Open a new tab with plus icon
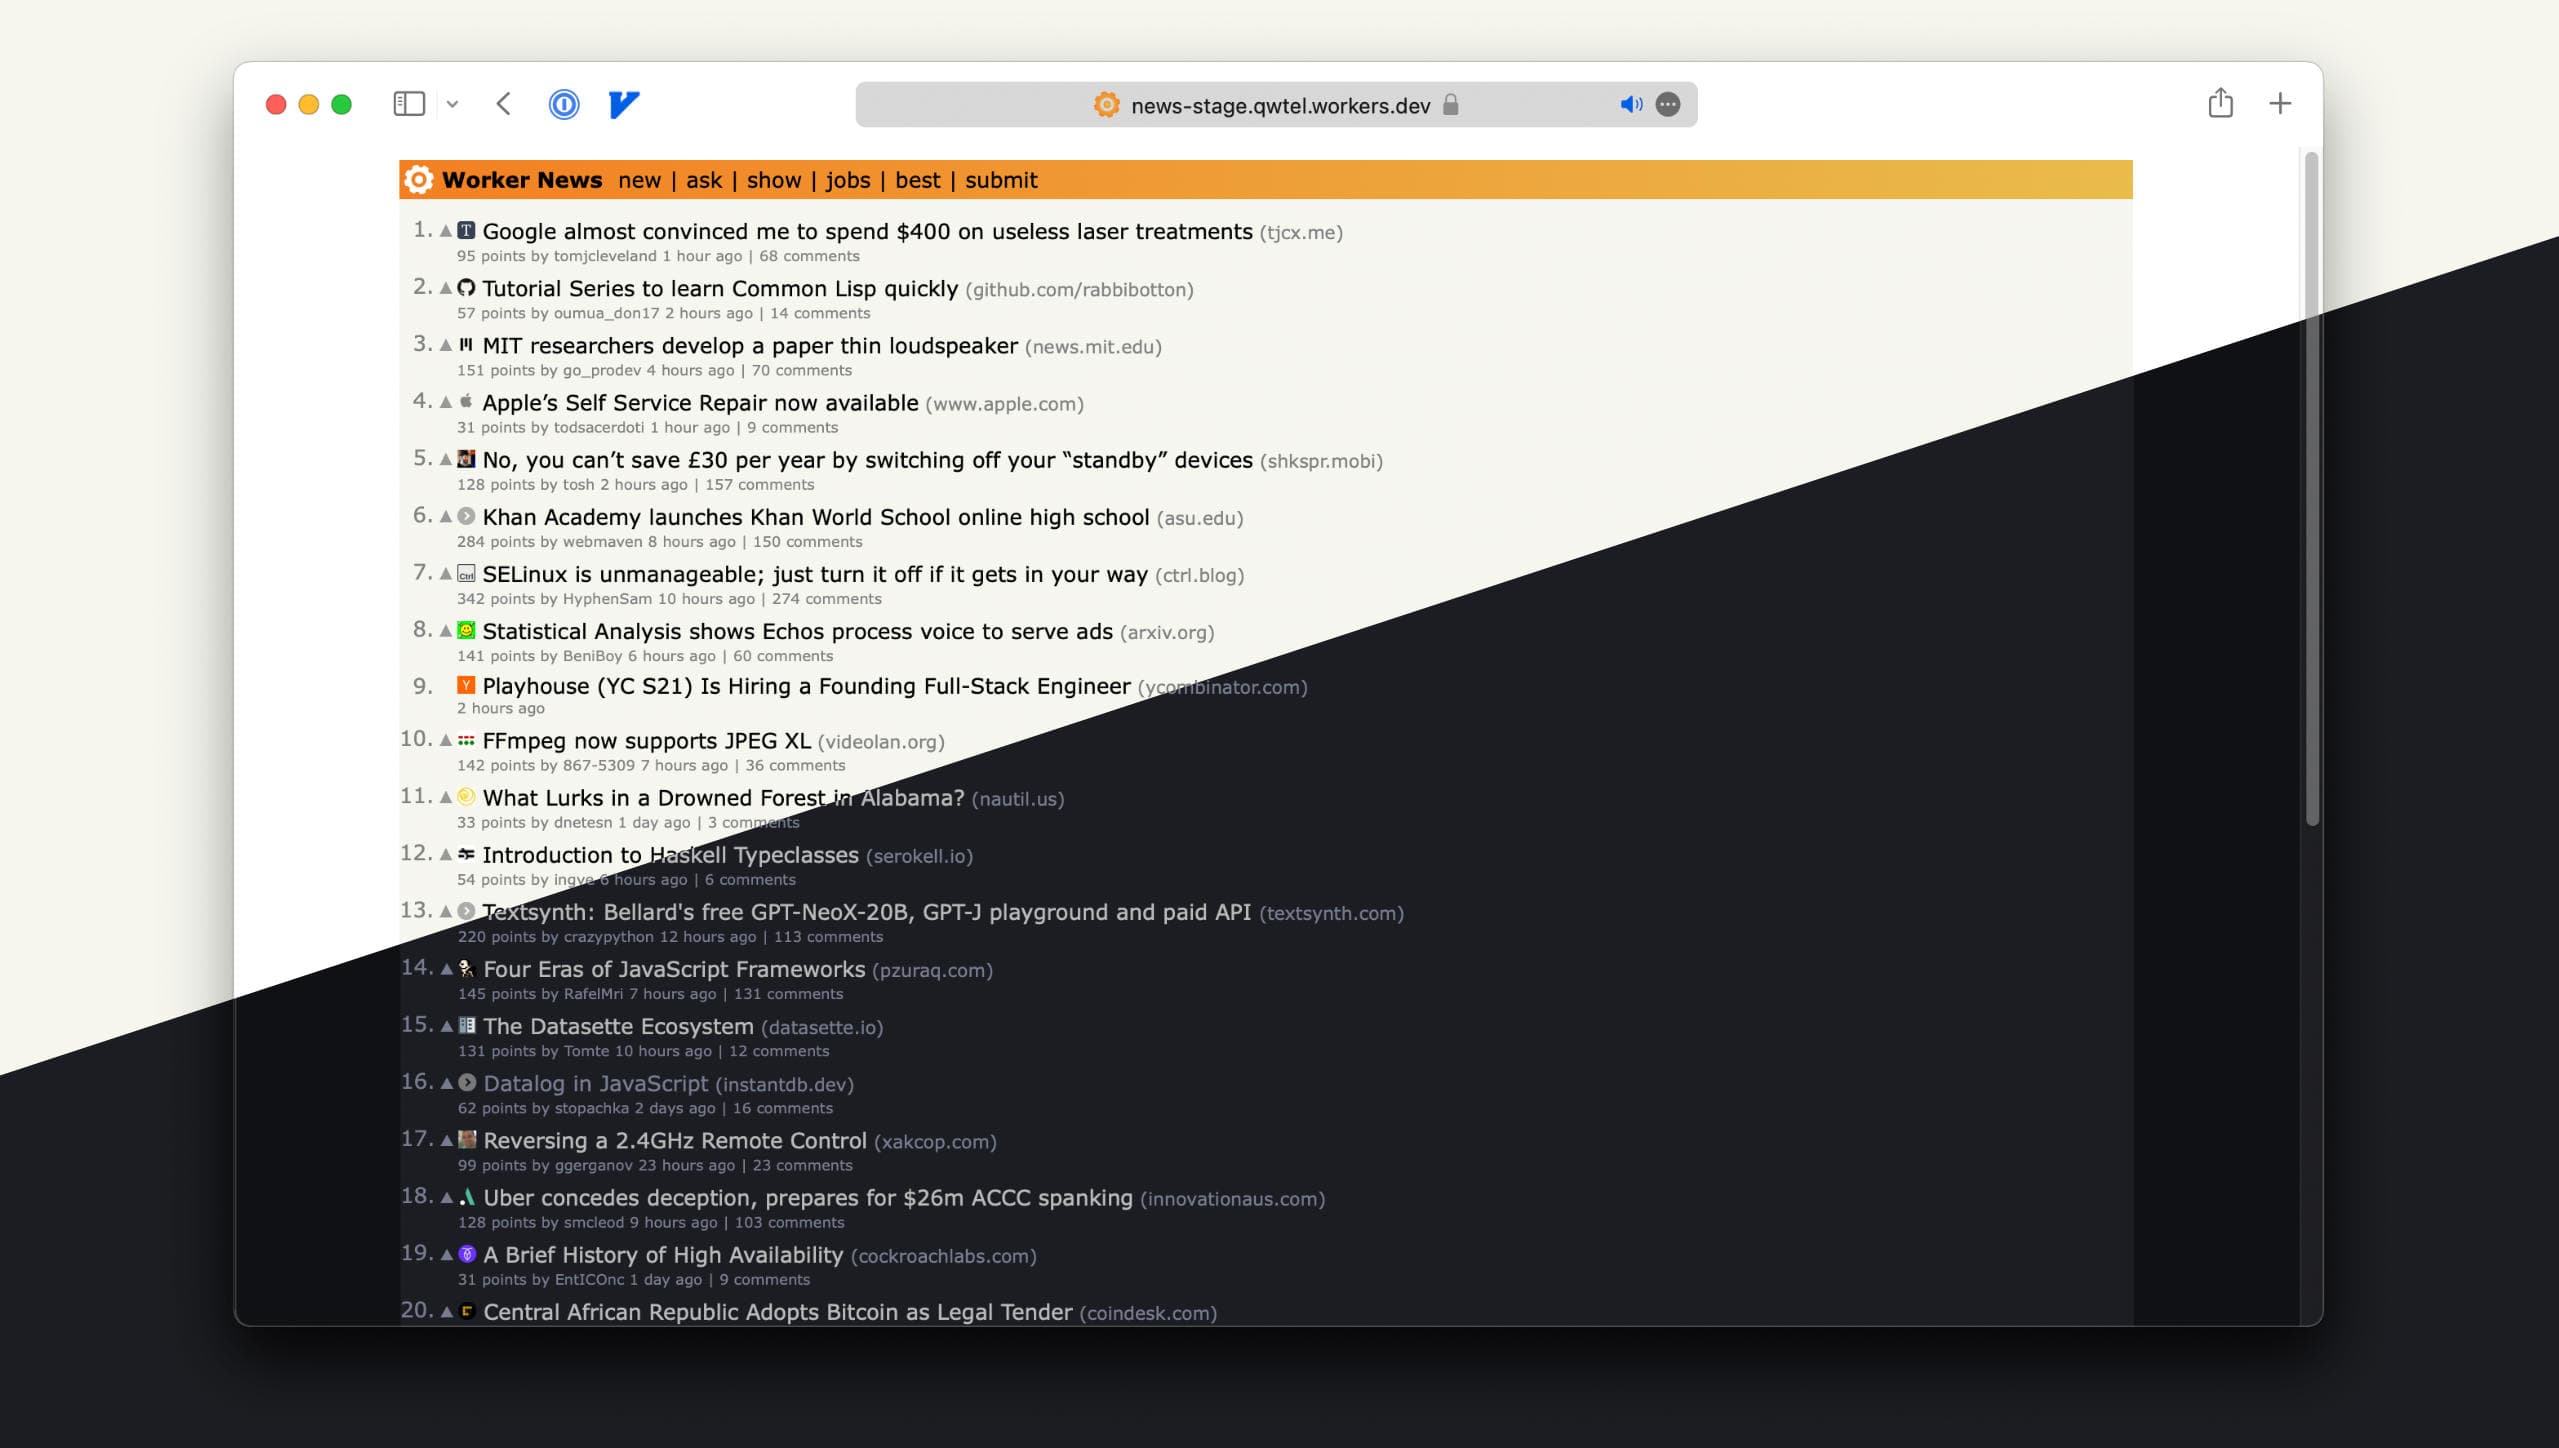2559x1448 pixels. pyautogui.click(x=2280, y=103)
